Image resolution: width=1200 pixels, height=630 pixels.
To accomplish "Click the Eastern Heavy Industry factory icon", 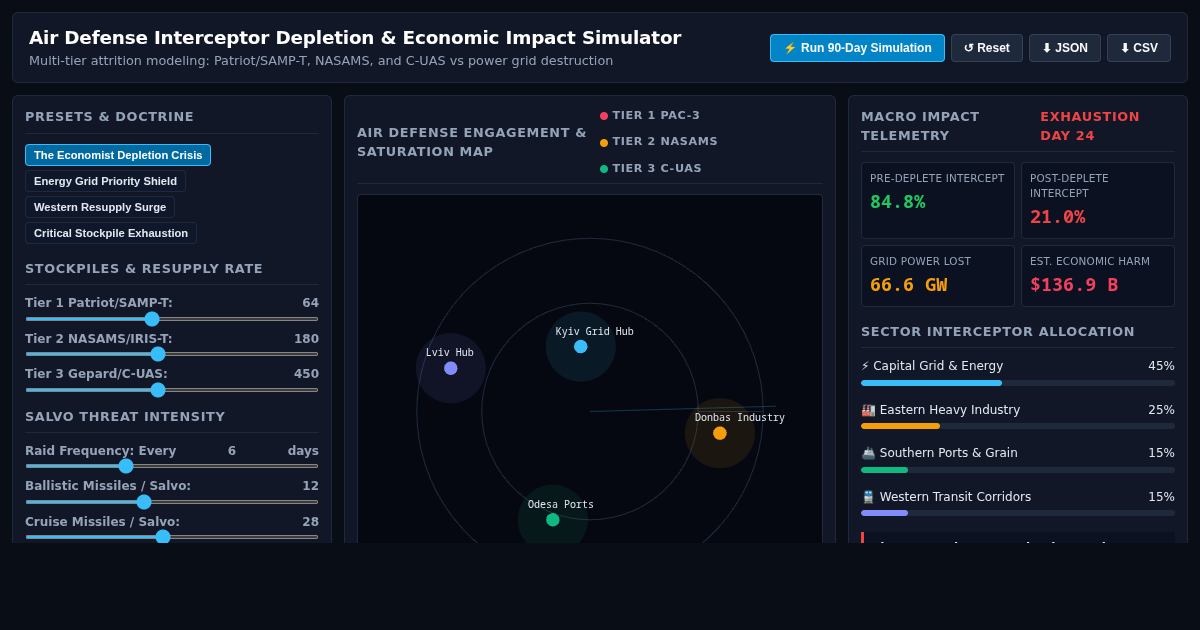I will [868, 410].
